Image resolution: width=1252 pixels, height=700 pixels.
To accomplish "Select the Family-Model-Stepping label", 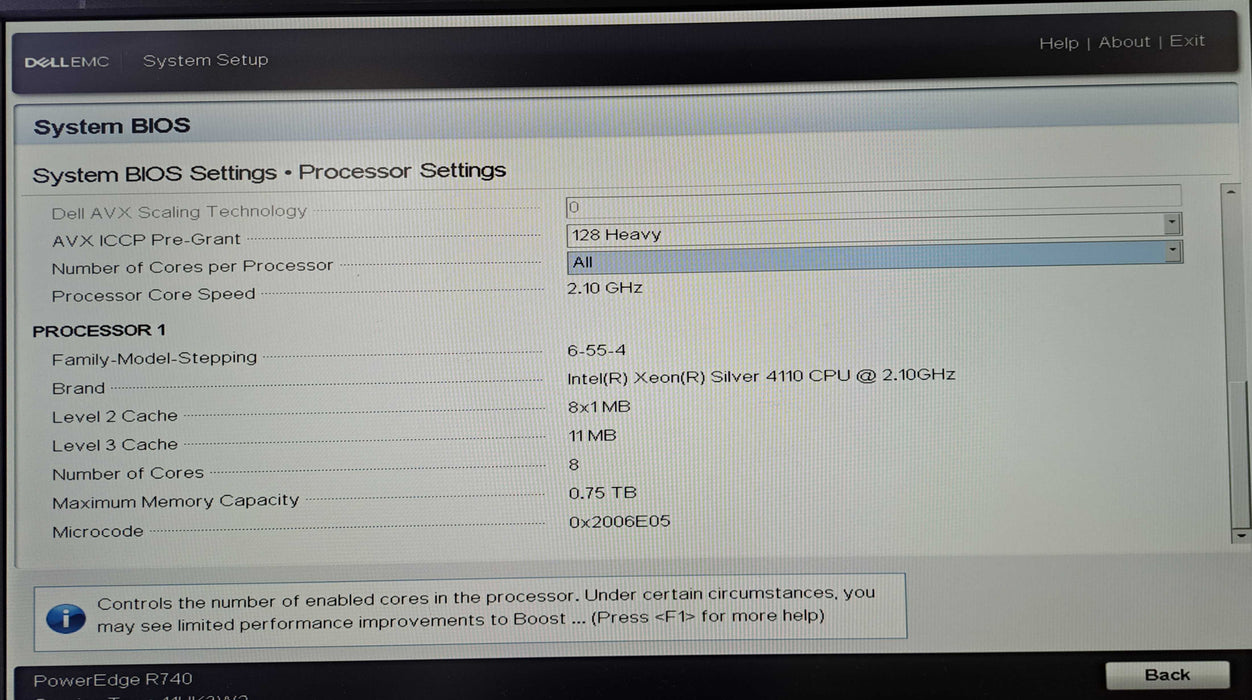I will 154,358.
